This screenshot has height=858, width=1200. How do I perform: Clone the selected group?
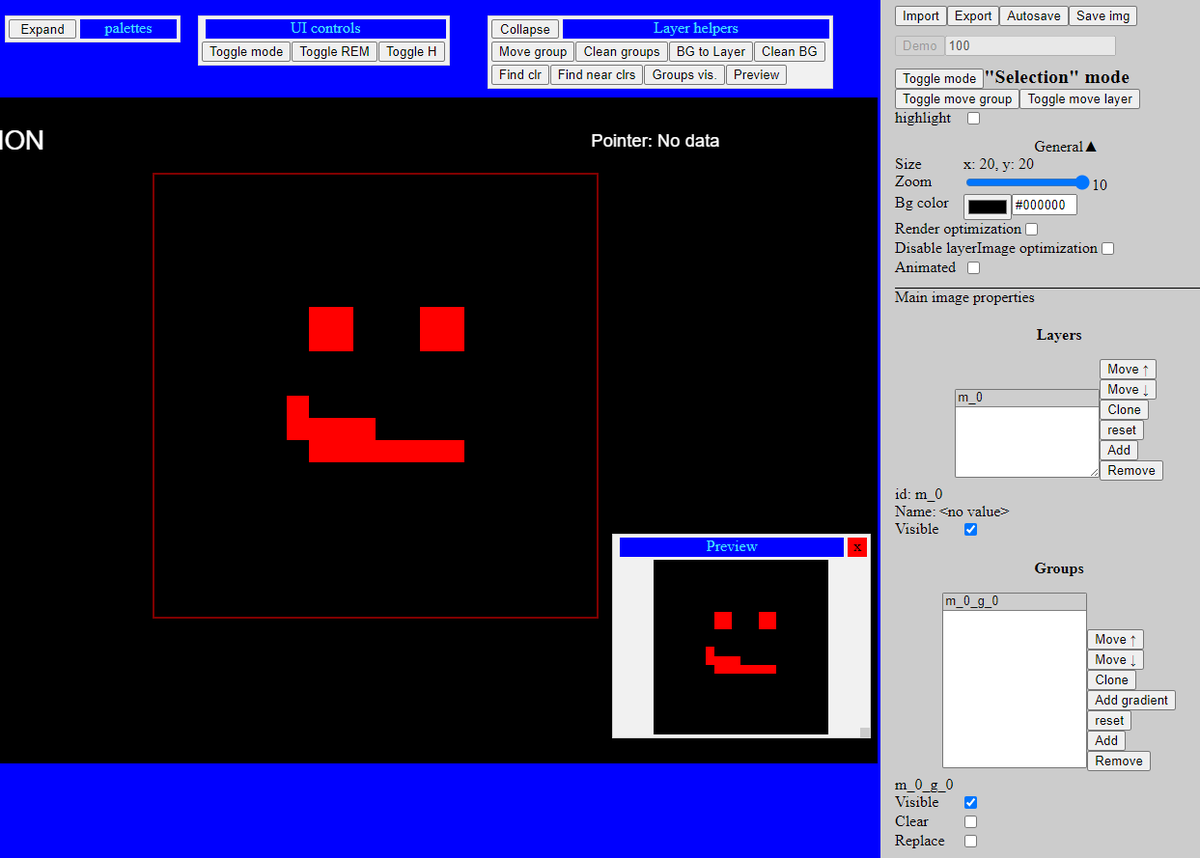pos(1111,680)
